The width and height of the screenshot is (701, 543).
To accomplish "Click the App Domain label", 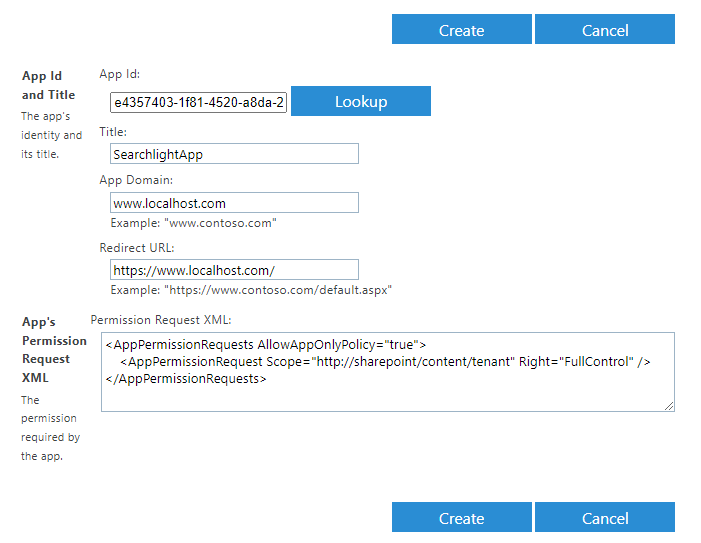I will [x=136, y=180].
